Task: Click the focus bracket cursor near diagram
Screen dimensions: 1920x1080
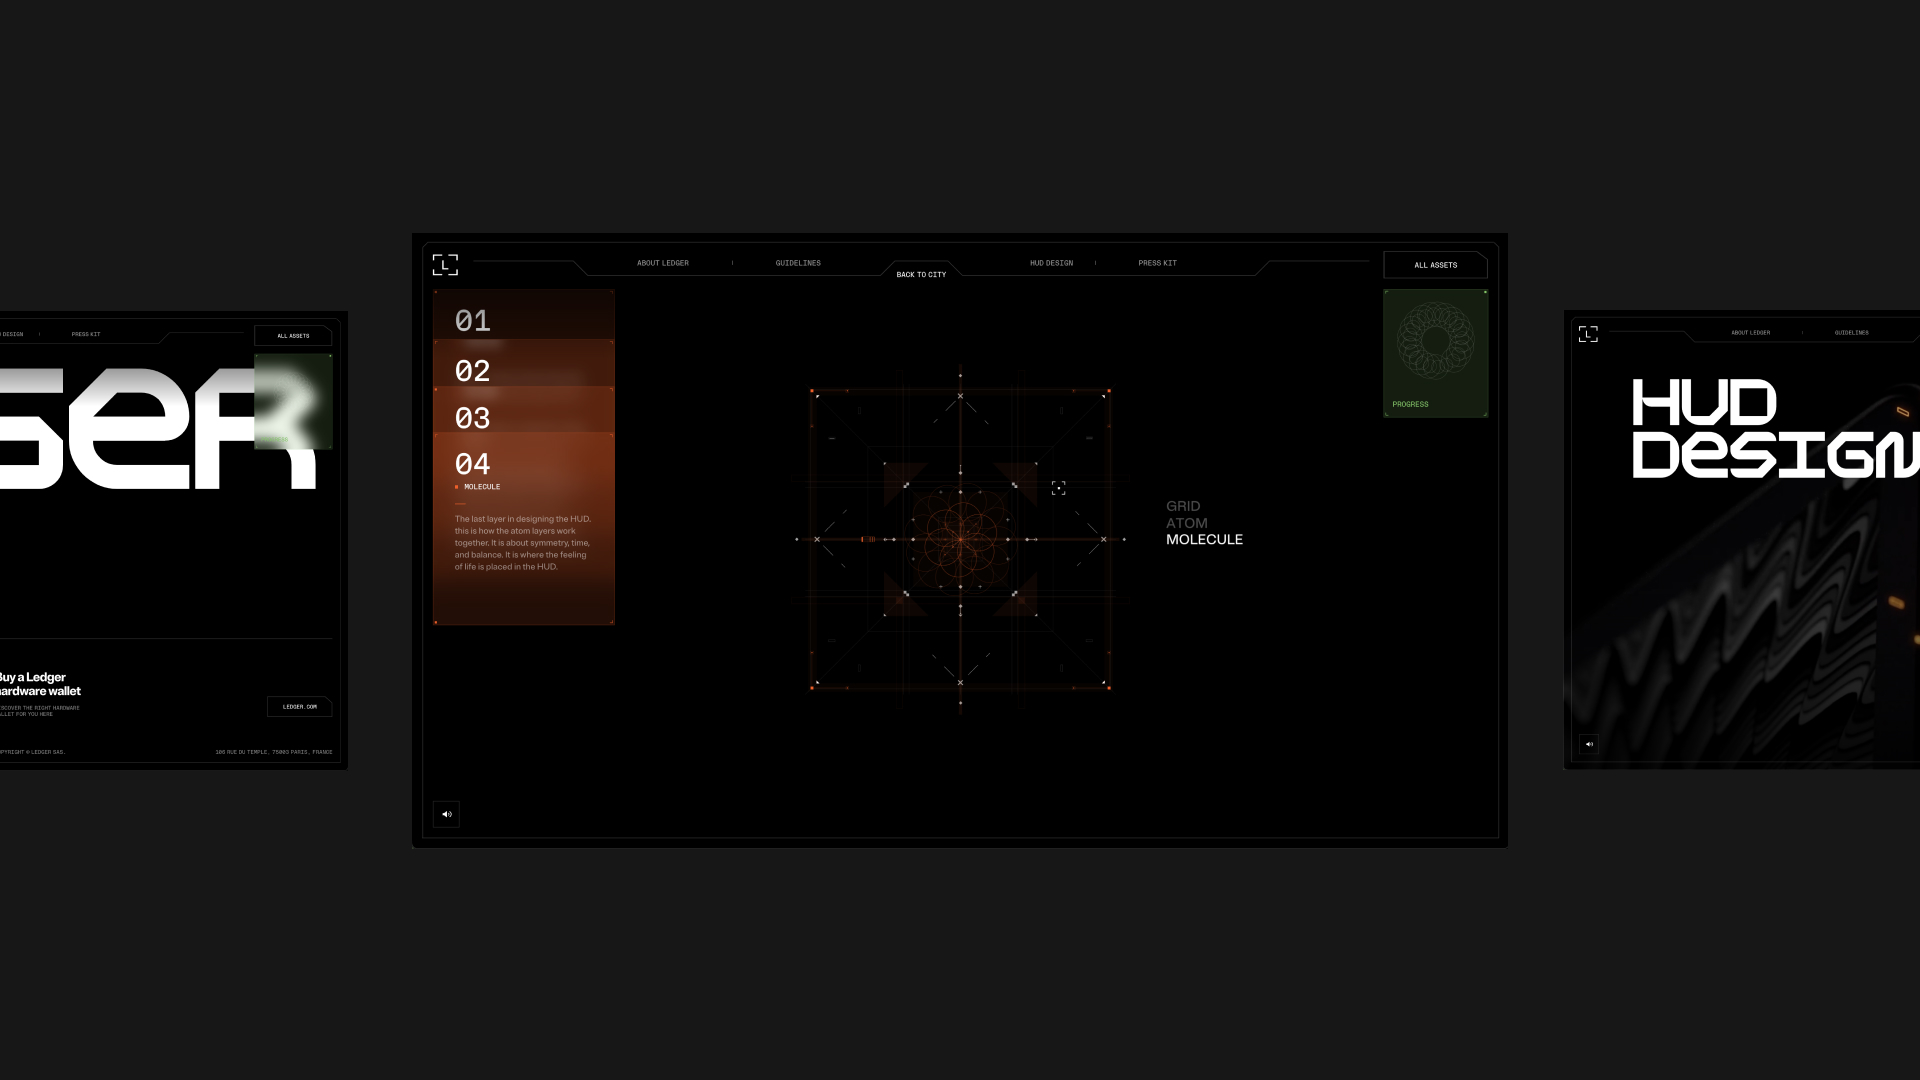Action: [1058, 488]
